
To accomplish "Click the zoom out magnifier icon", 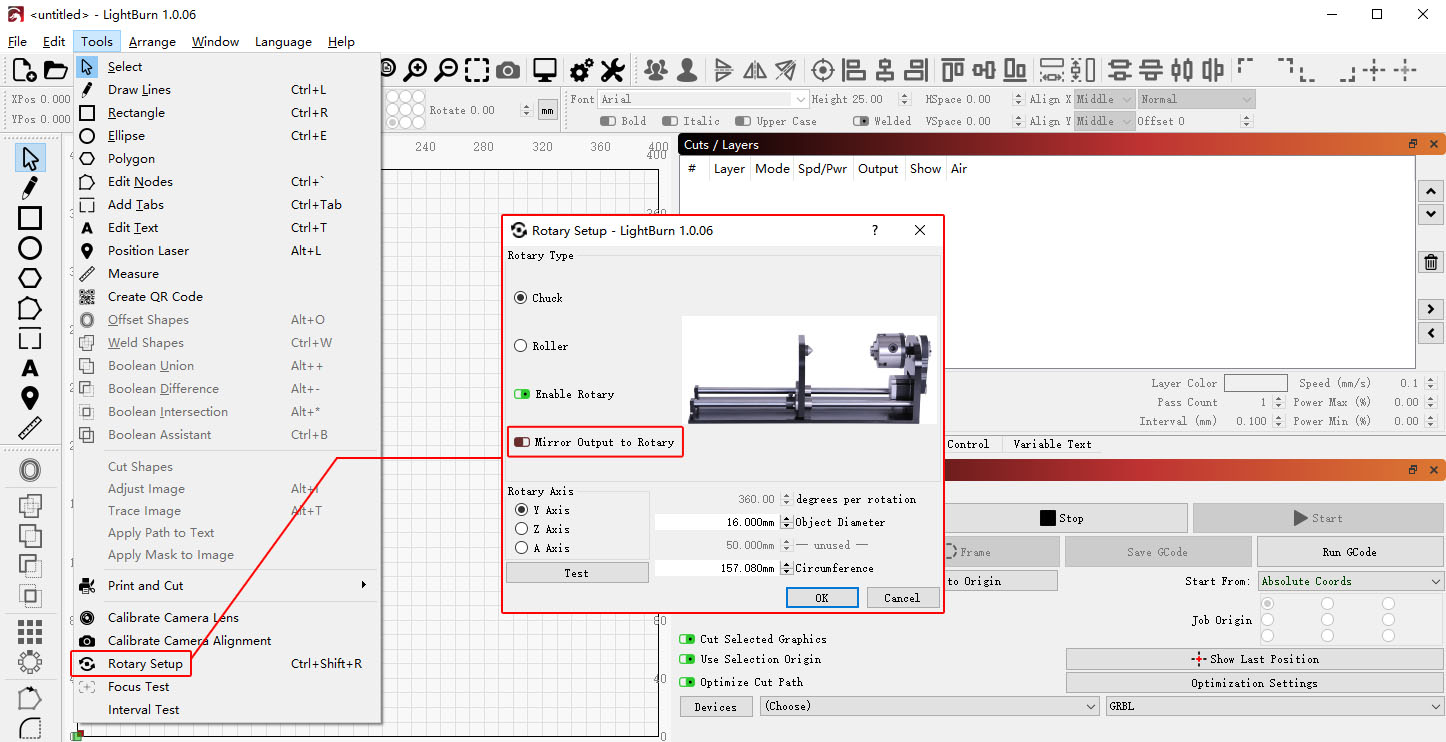I will coord(446,70).
